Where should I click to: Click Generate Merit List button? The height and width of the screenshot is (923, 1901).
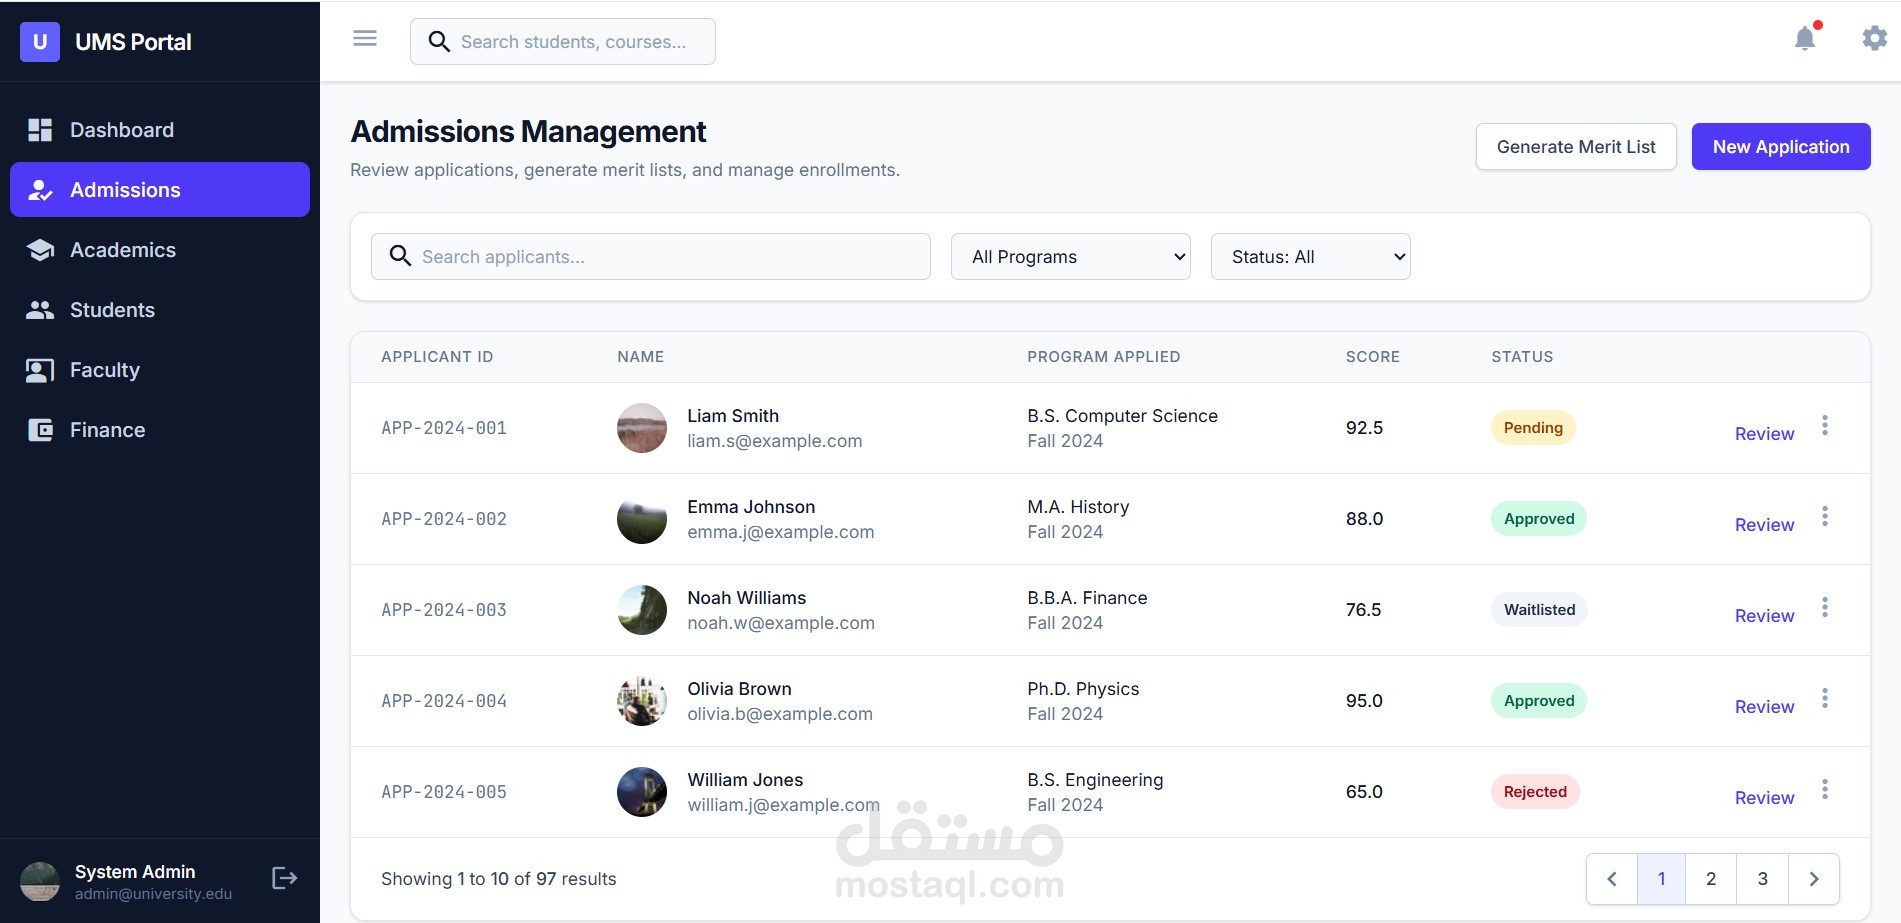tap(1576, 147)
